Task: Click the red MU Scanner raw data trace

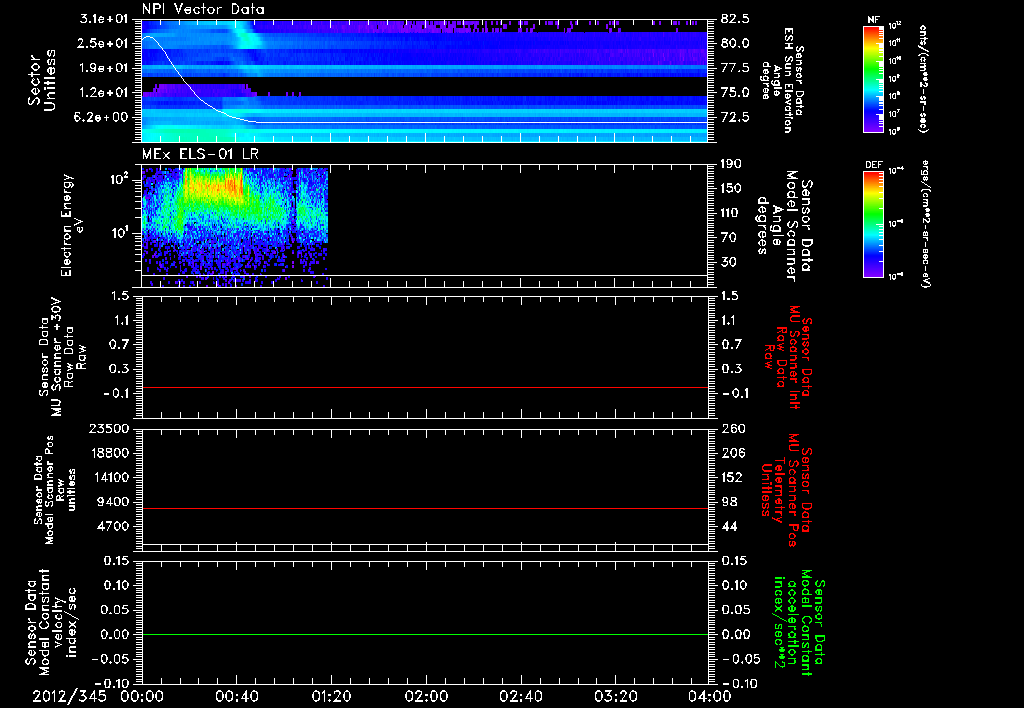Action: tap(425, 387)
